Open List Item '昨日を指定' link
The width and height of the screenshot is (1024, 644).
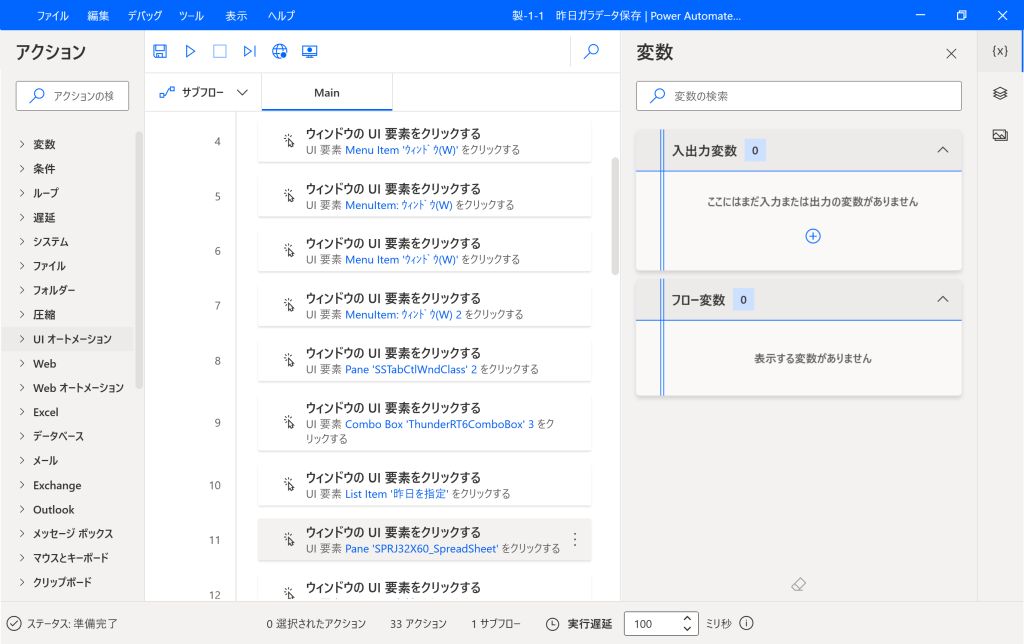pos(396,494)
